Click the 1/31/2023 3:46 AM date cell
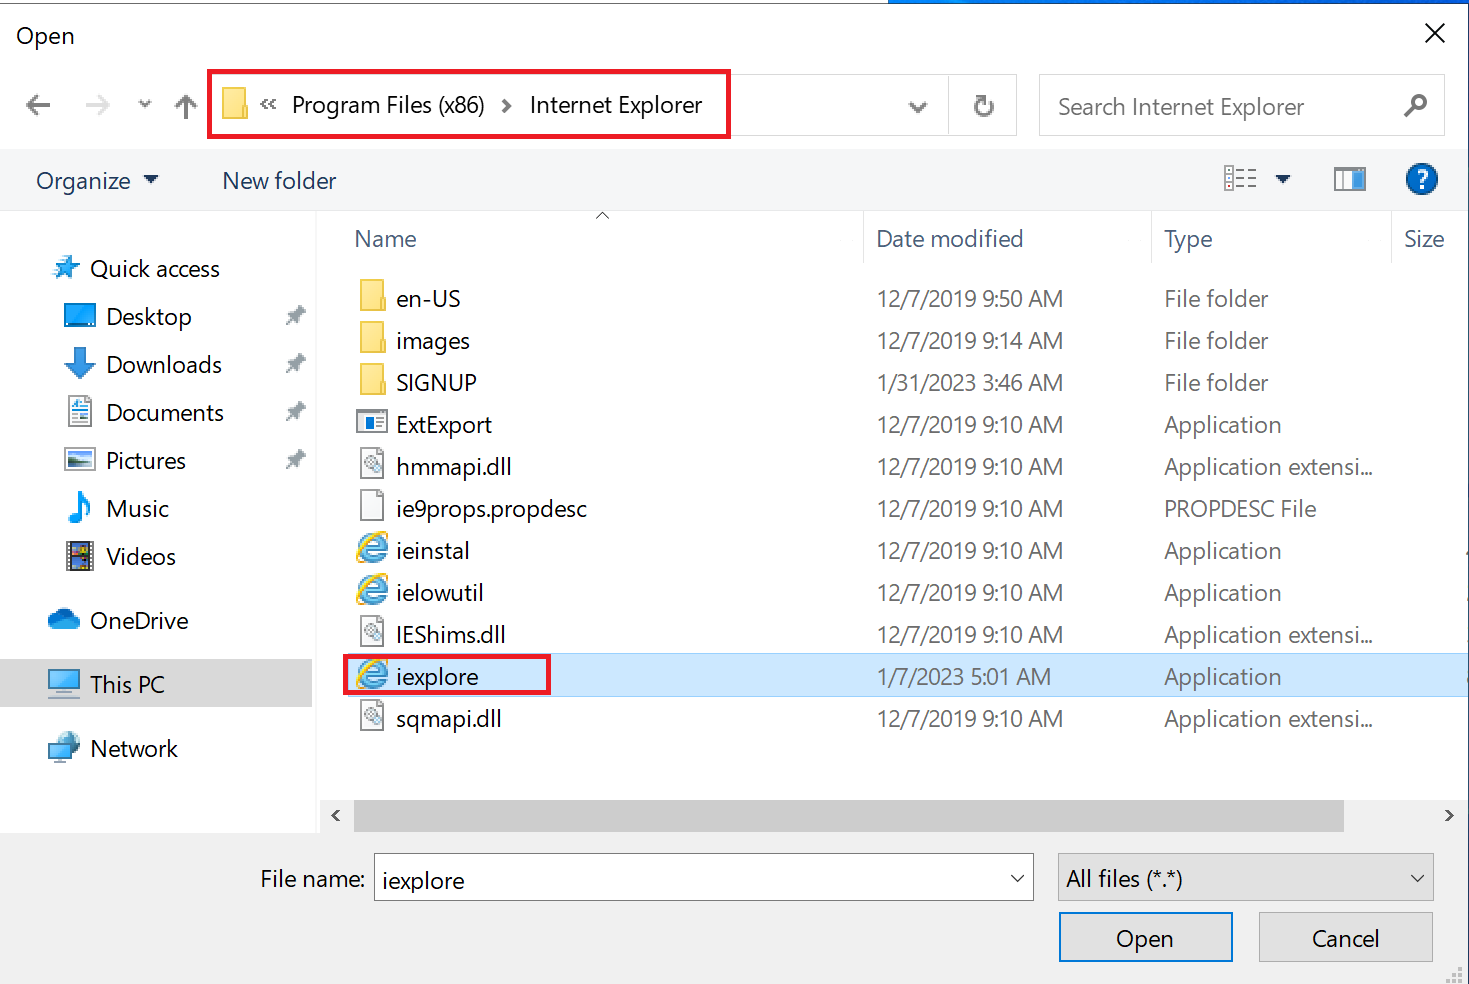 (x=969, y=383)
